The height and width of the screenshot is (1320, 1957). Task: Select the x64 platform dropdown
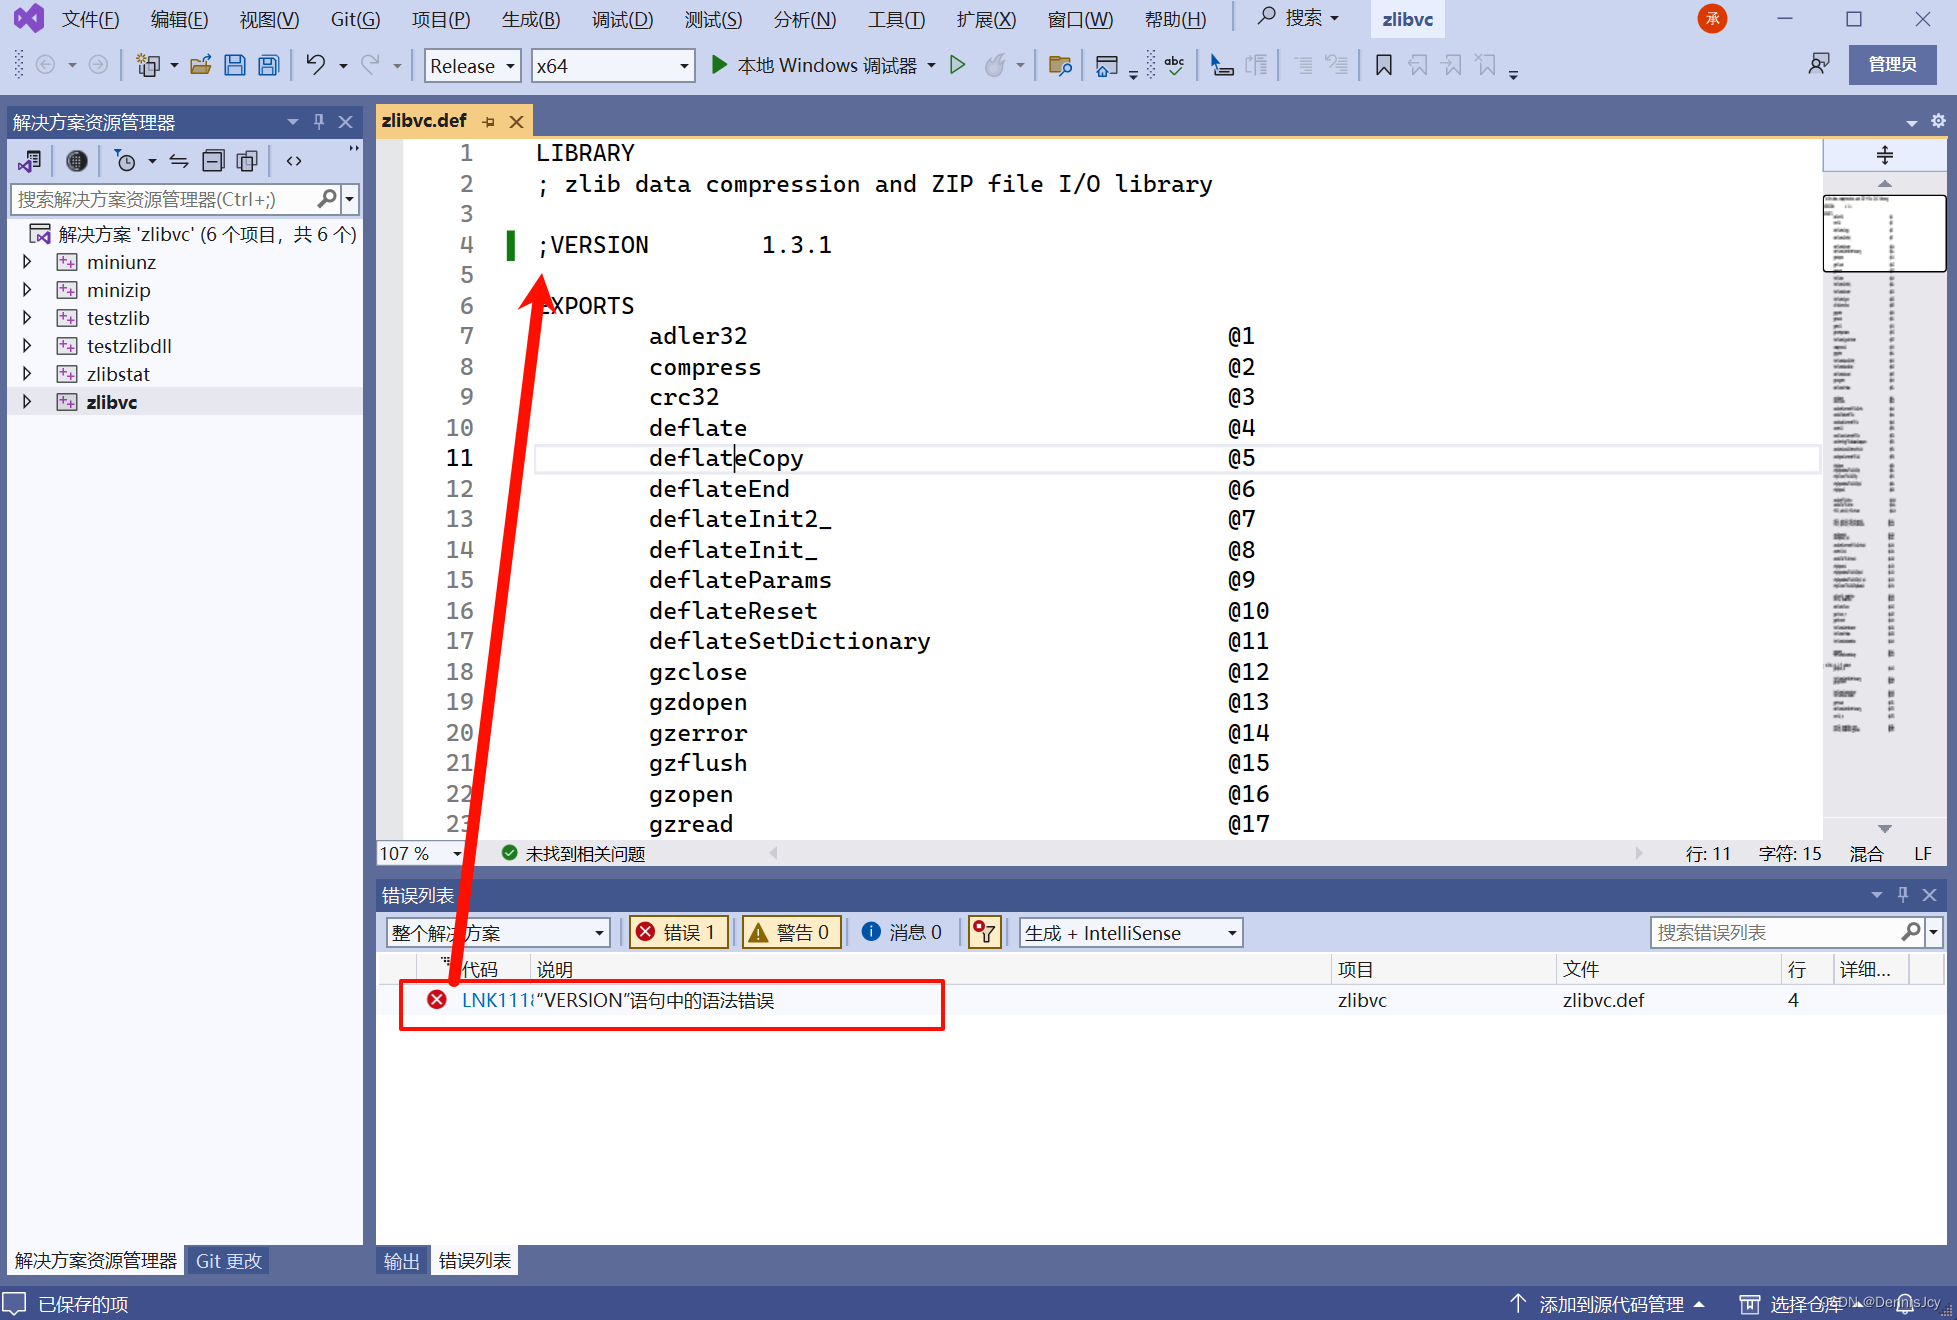(x=611, y=69)
